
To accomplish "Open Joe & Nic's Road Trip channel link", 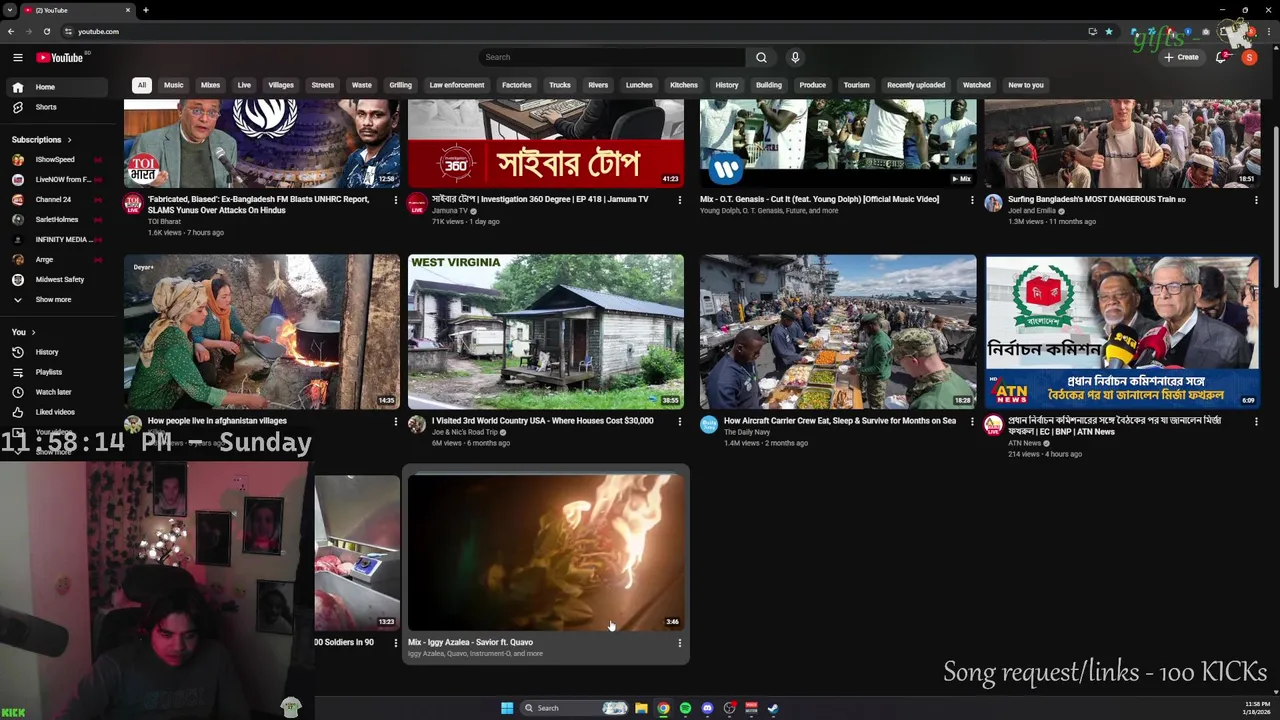I will point(465,432).
